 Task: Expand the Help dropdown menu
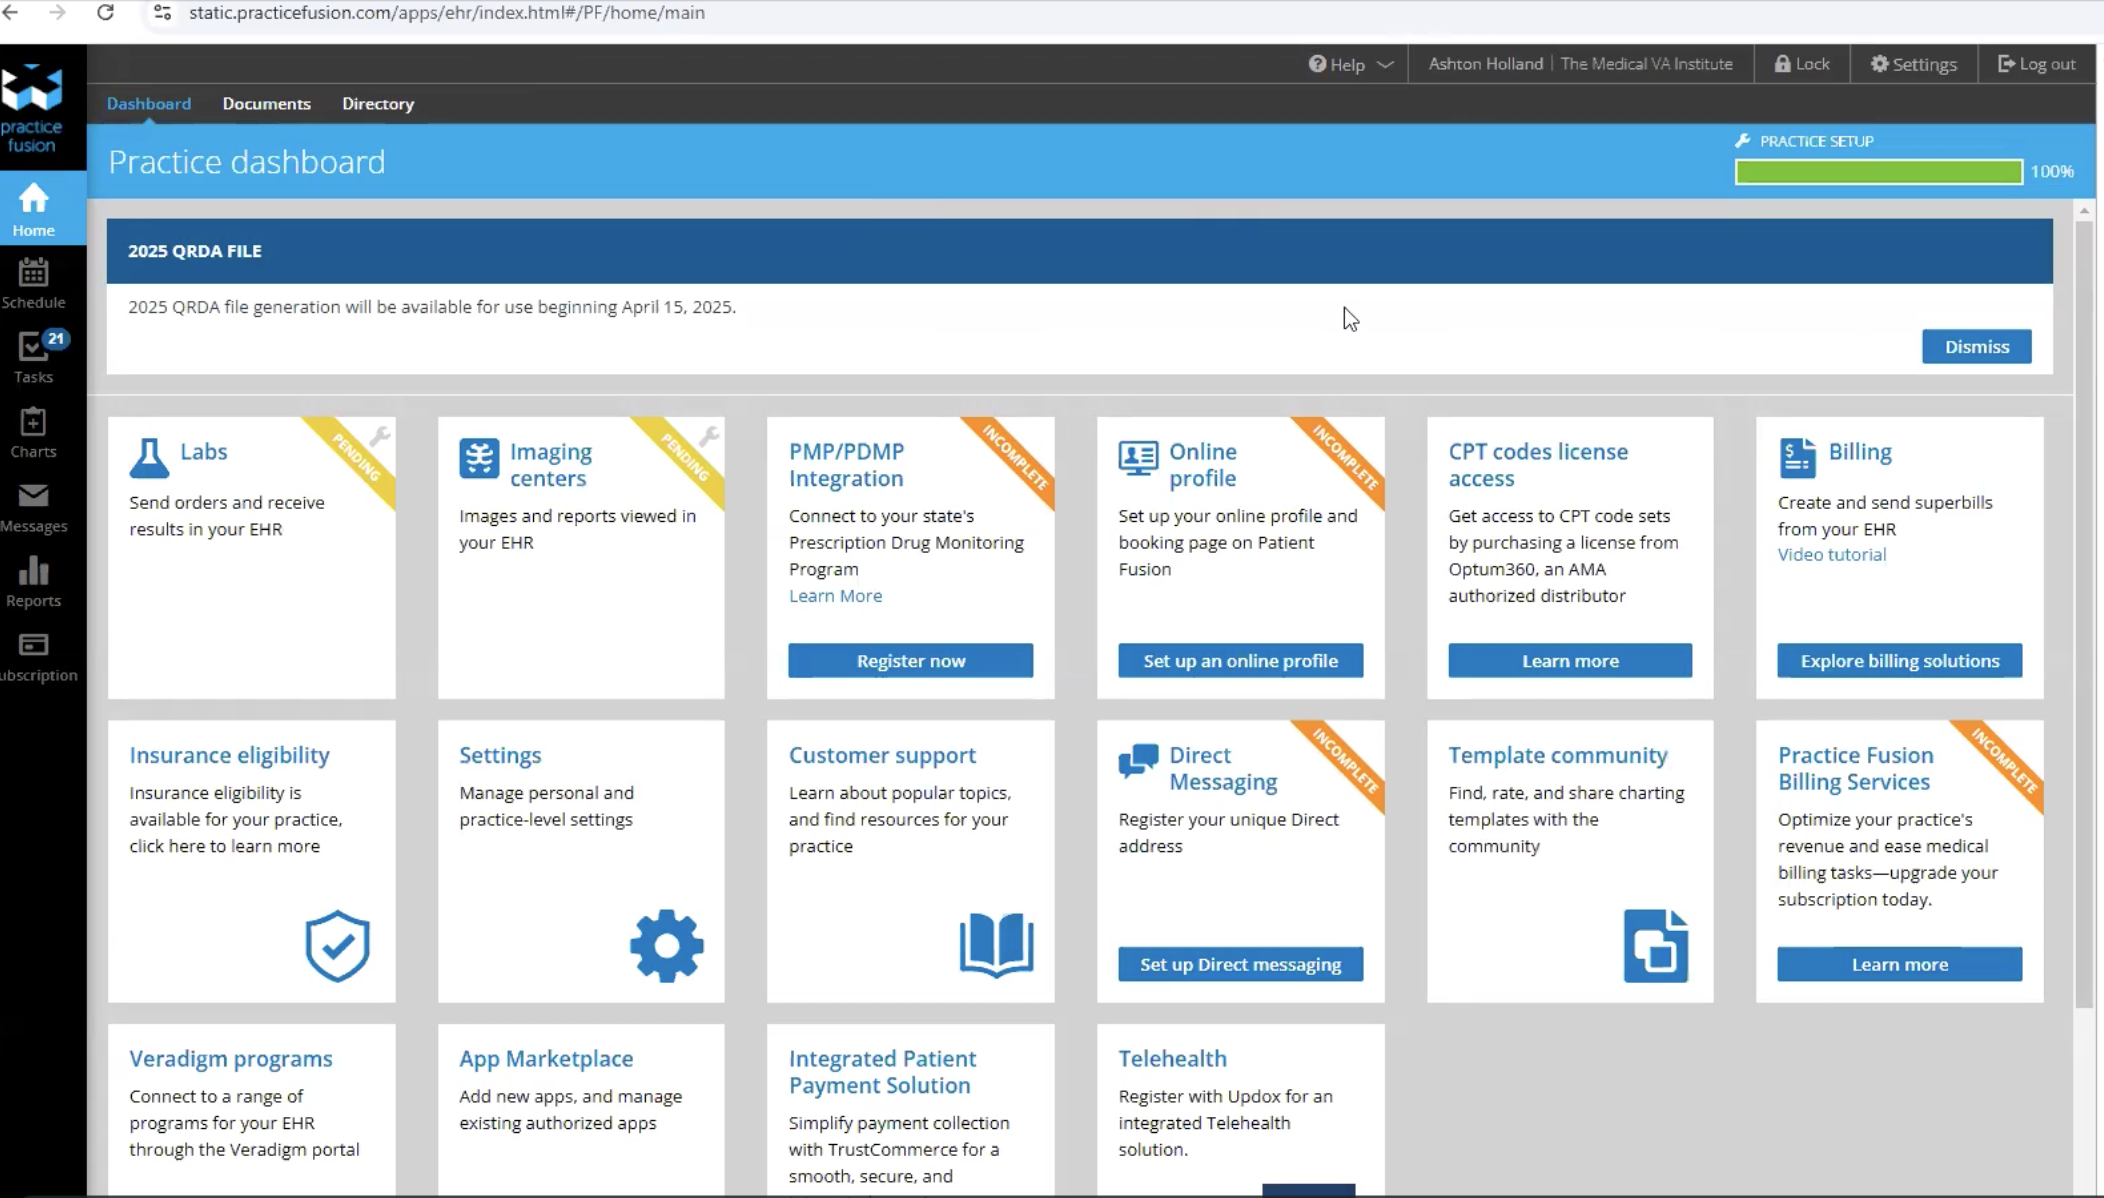tap(1350, 64)
